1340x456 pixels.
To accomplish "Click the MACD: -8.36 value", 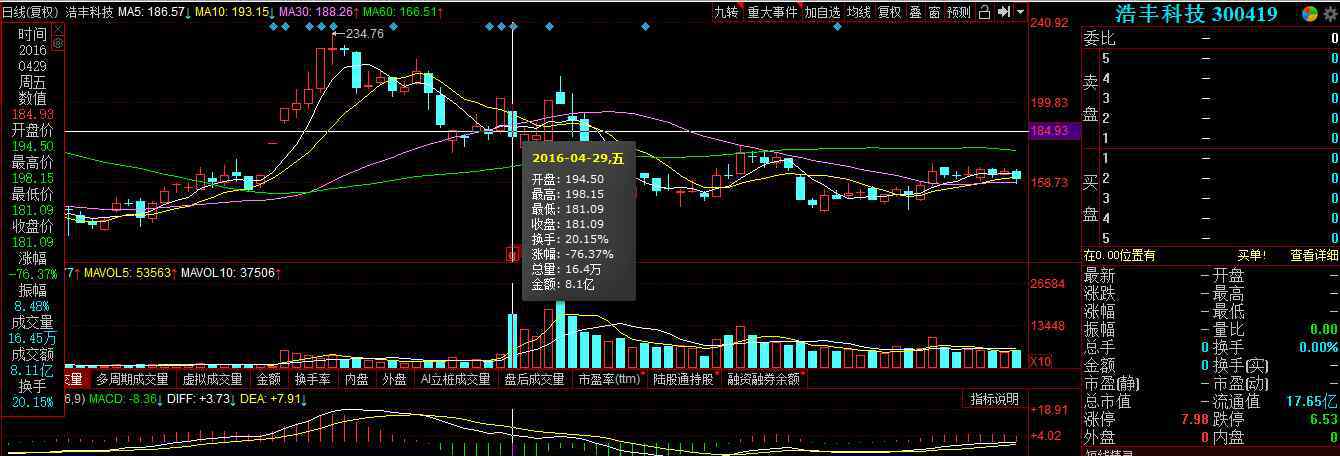I will [x=126, y=399].
